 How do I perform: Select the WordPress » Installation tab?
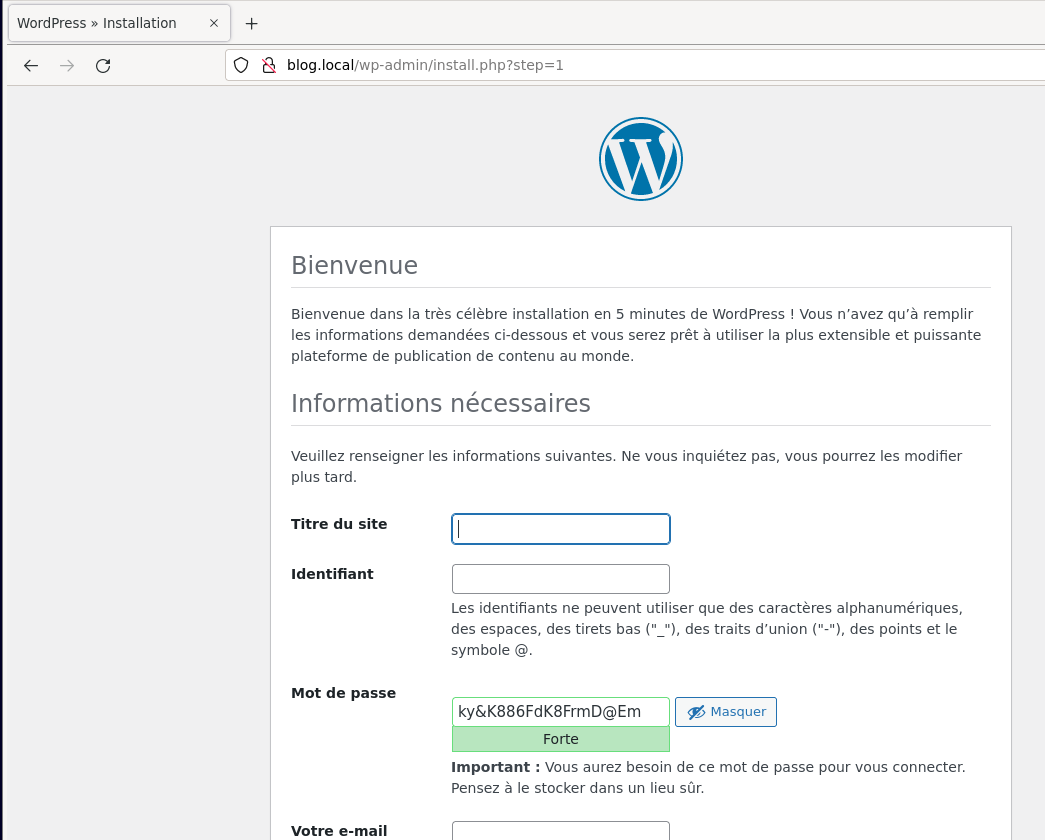[x=100, y=23]
